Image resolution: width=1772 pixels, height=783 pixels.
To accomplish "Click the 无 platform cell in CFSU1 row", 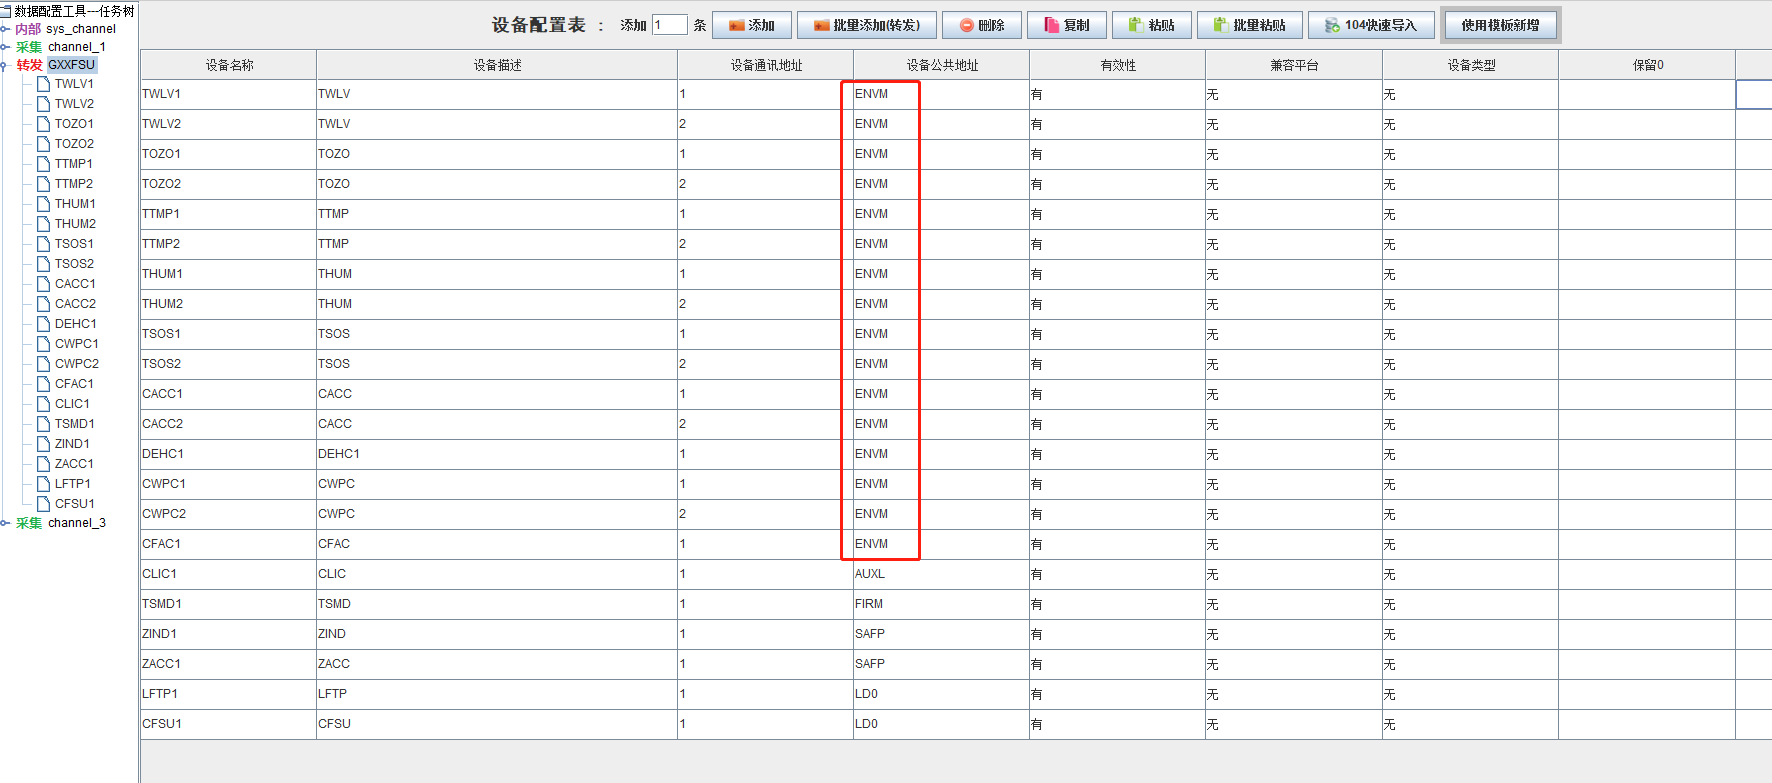I will (1294, 724).
